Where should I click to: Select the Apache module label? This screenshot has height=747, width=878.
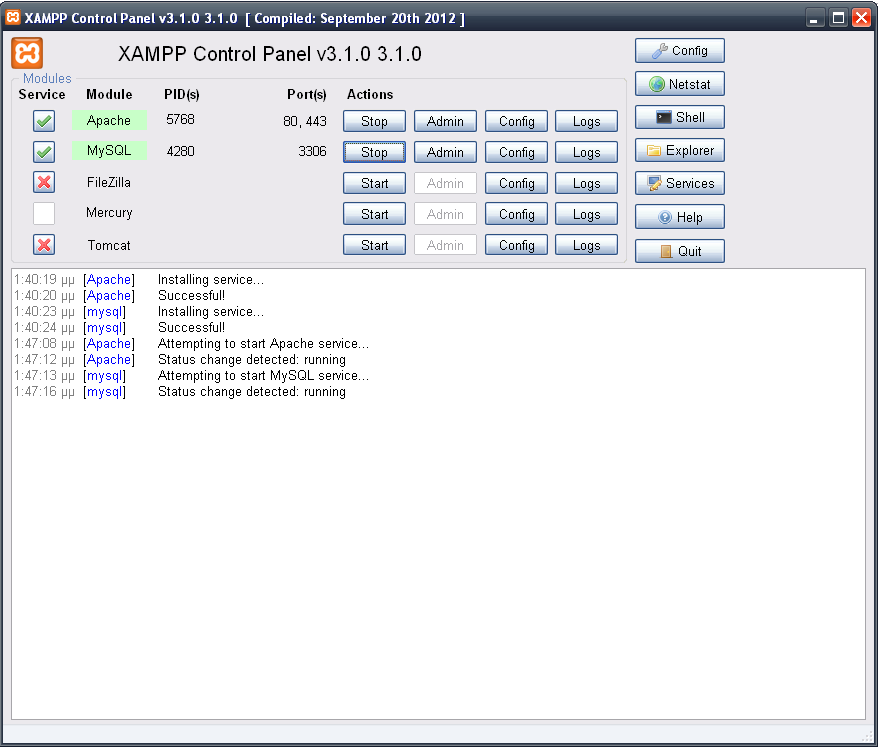(109, 120)
